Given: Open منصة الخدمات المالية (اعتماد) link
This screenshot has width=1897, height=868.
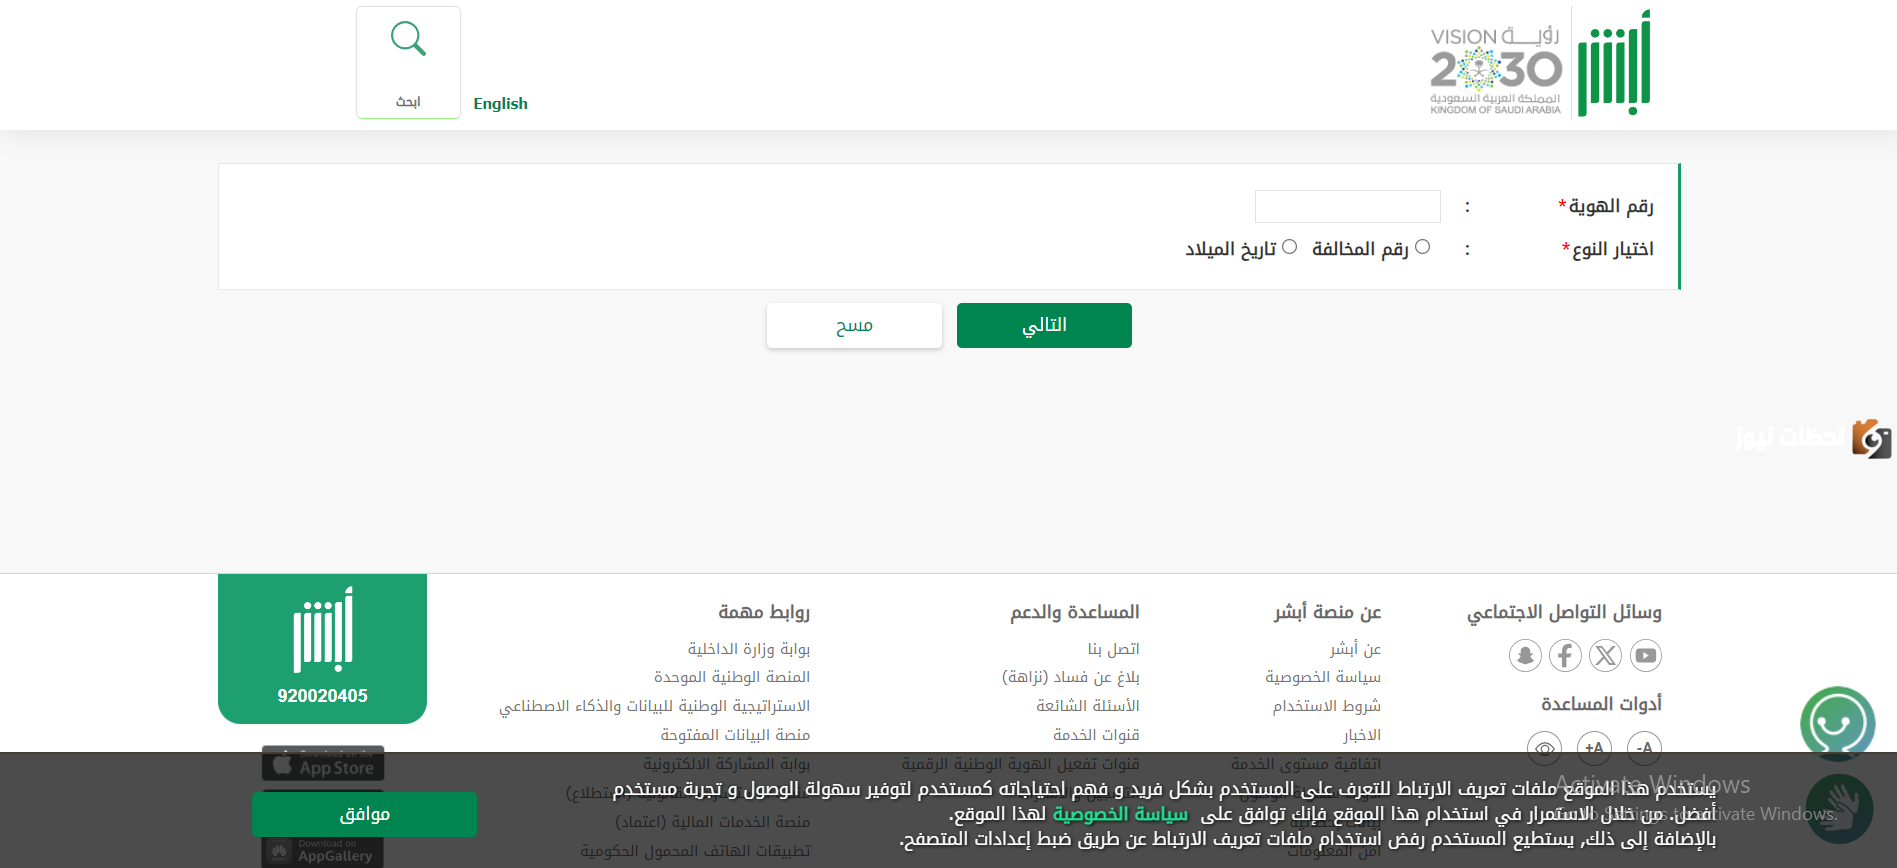Looking at the screenshot, I should click(x=713, y=822).
